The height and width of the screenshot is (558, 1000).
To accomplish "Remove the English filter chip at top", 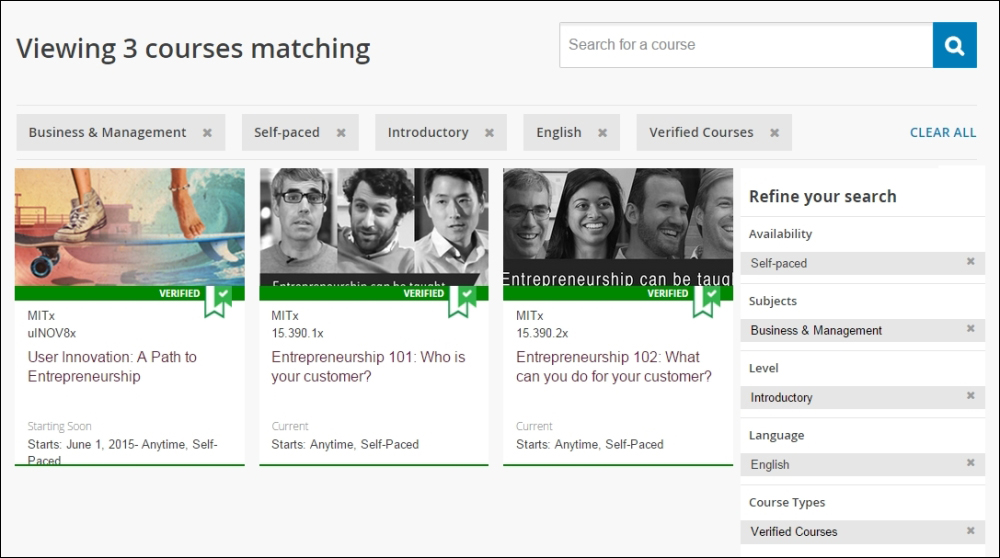I will coord(602,133).
